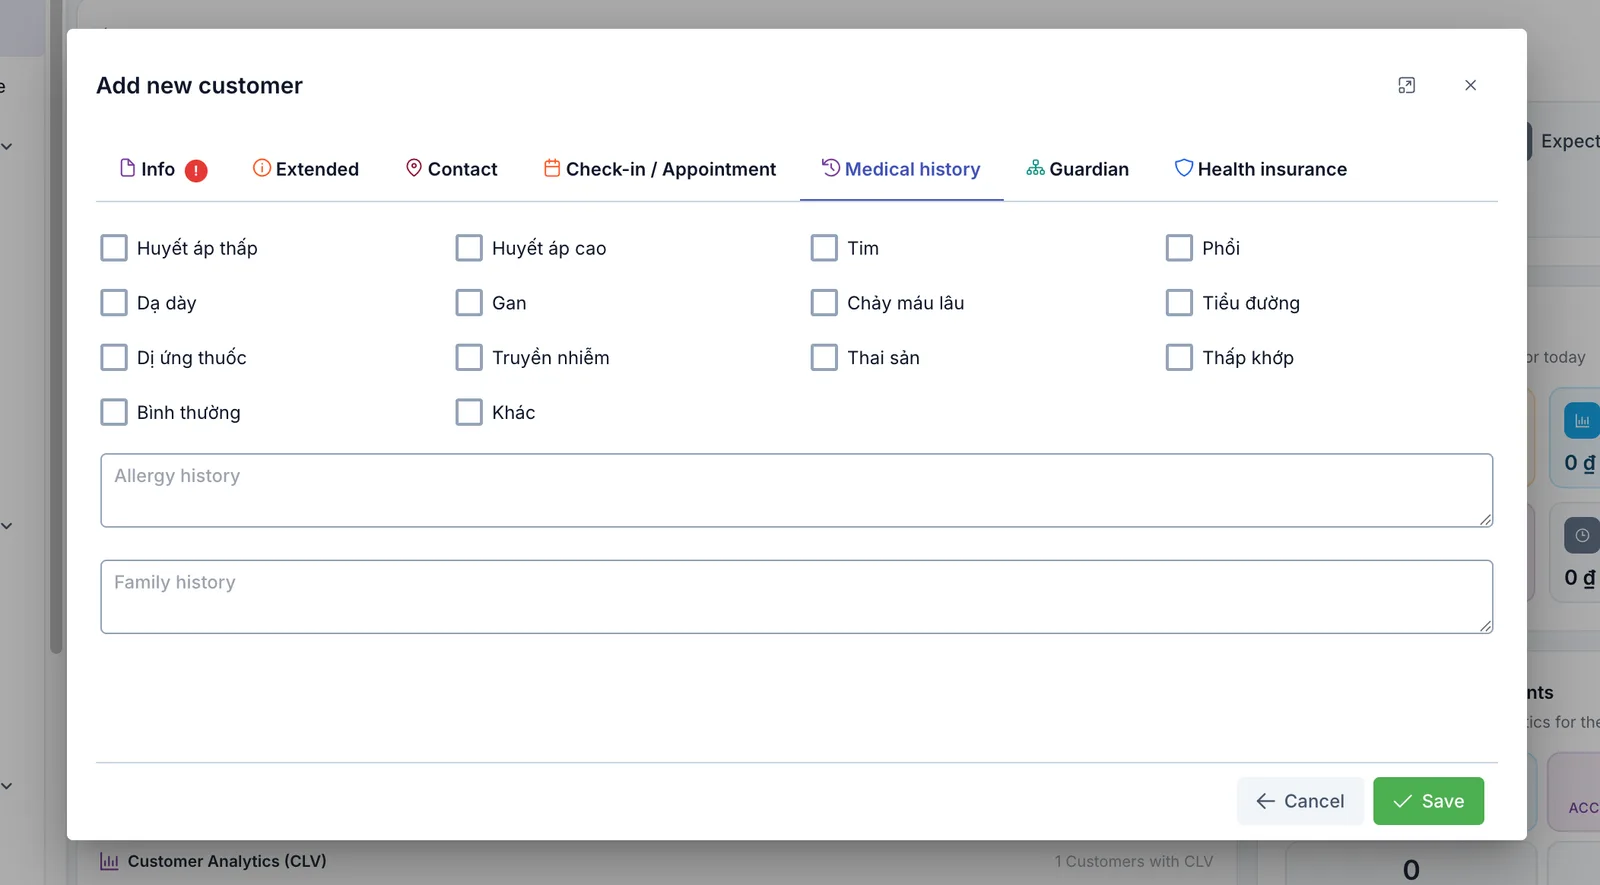This screenshot has width=1600, height=885.
Task: Select the Phổi checkbox
Action: [1179, 248]
